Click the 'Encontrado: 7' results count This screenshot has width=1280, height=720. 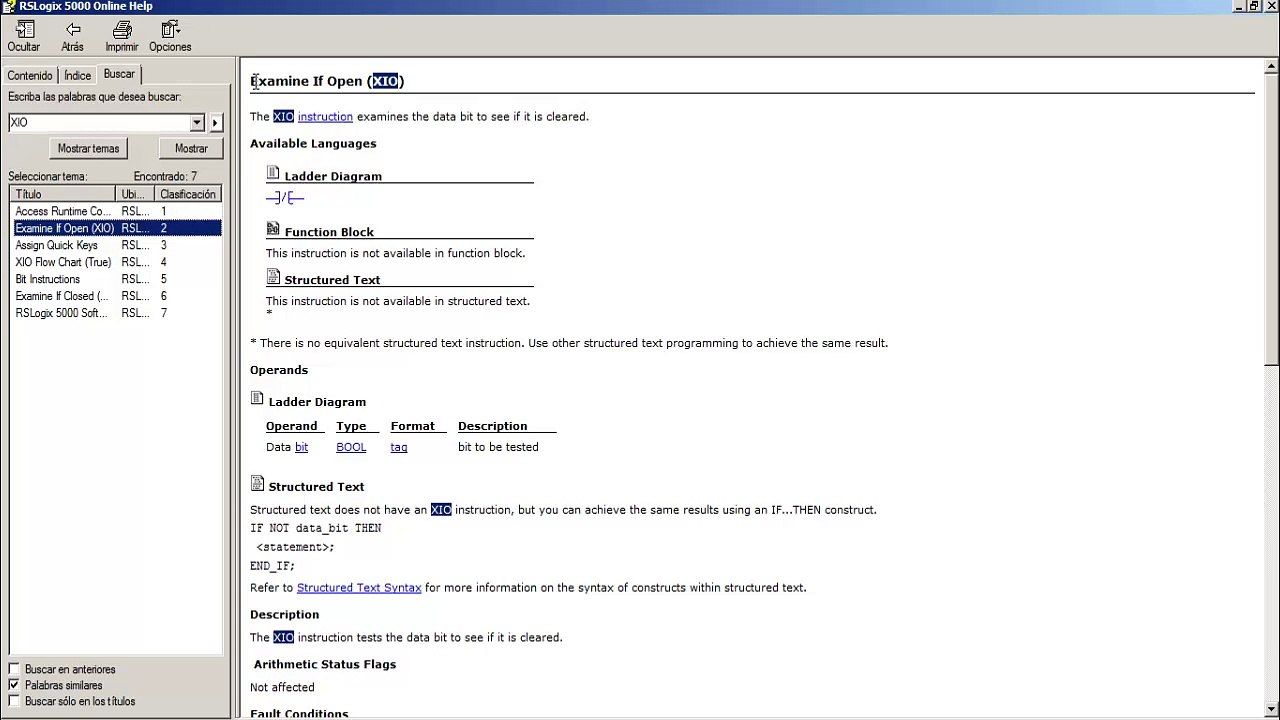point(165,177)
